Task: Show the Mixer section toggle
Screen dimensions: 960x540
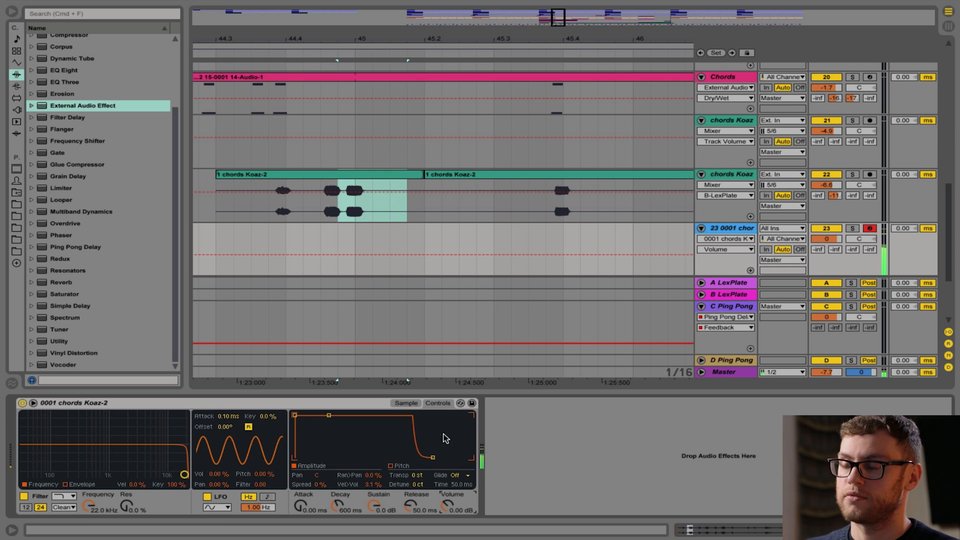Action: click(948, 355)
